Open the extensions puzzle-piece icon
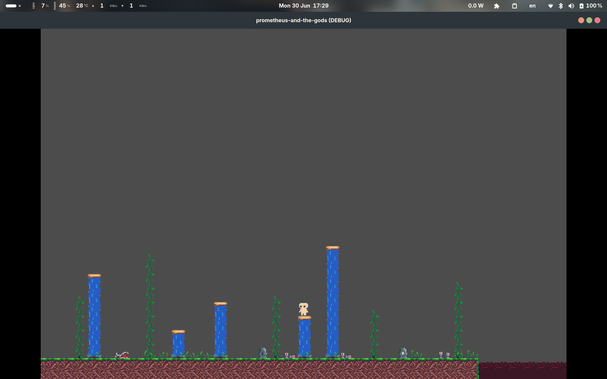 pyautogui.click(x=497, y=6)
